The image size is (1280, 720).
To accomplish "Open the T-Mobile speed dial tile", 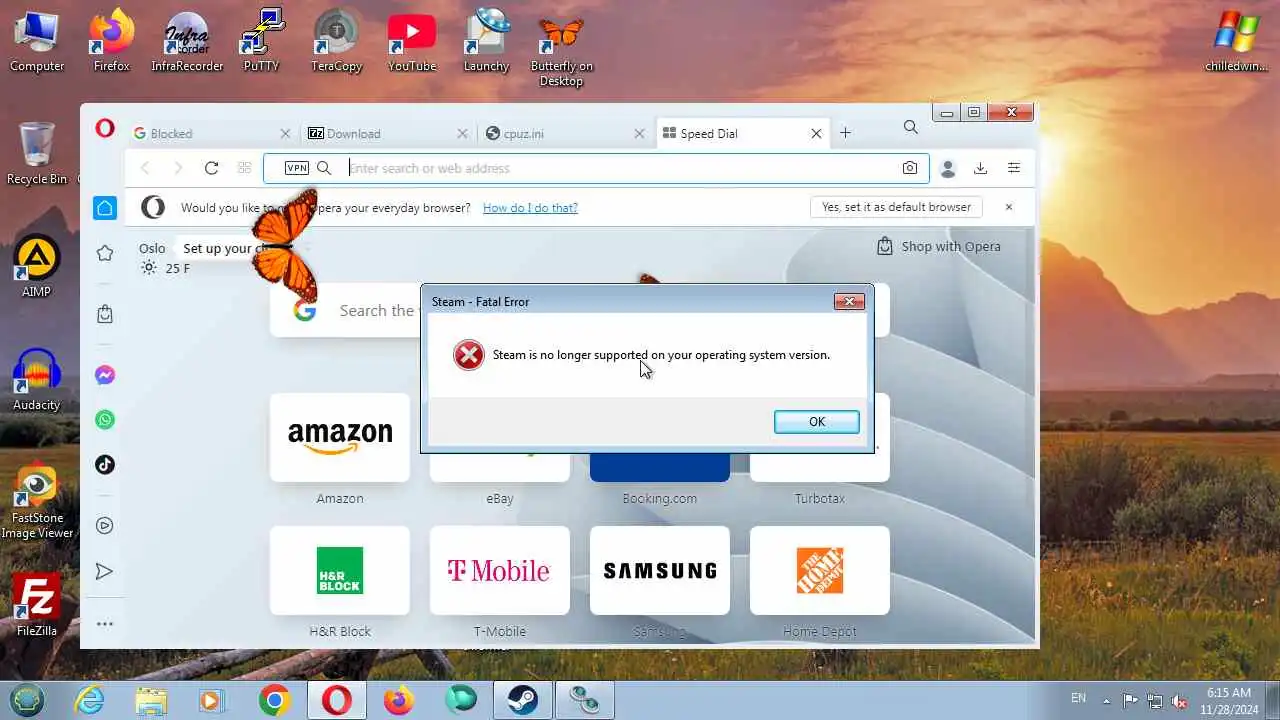I will pos(500,570).
